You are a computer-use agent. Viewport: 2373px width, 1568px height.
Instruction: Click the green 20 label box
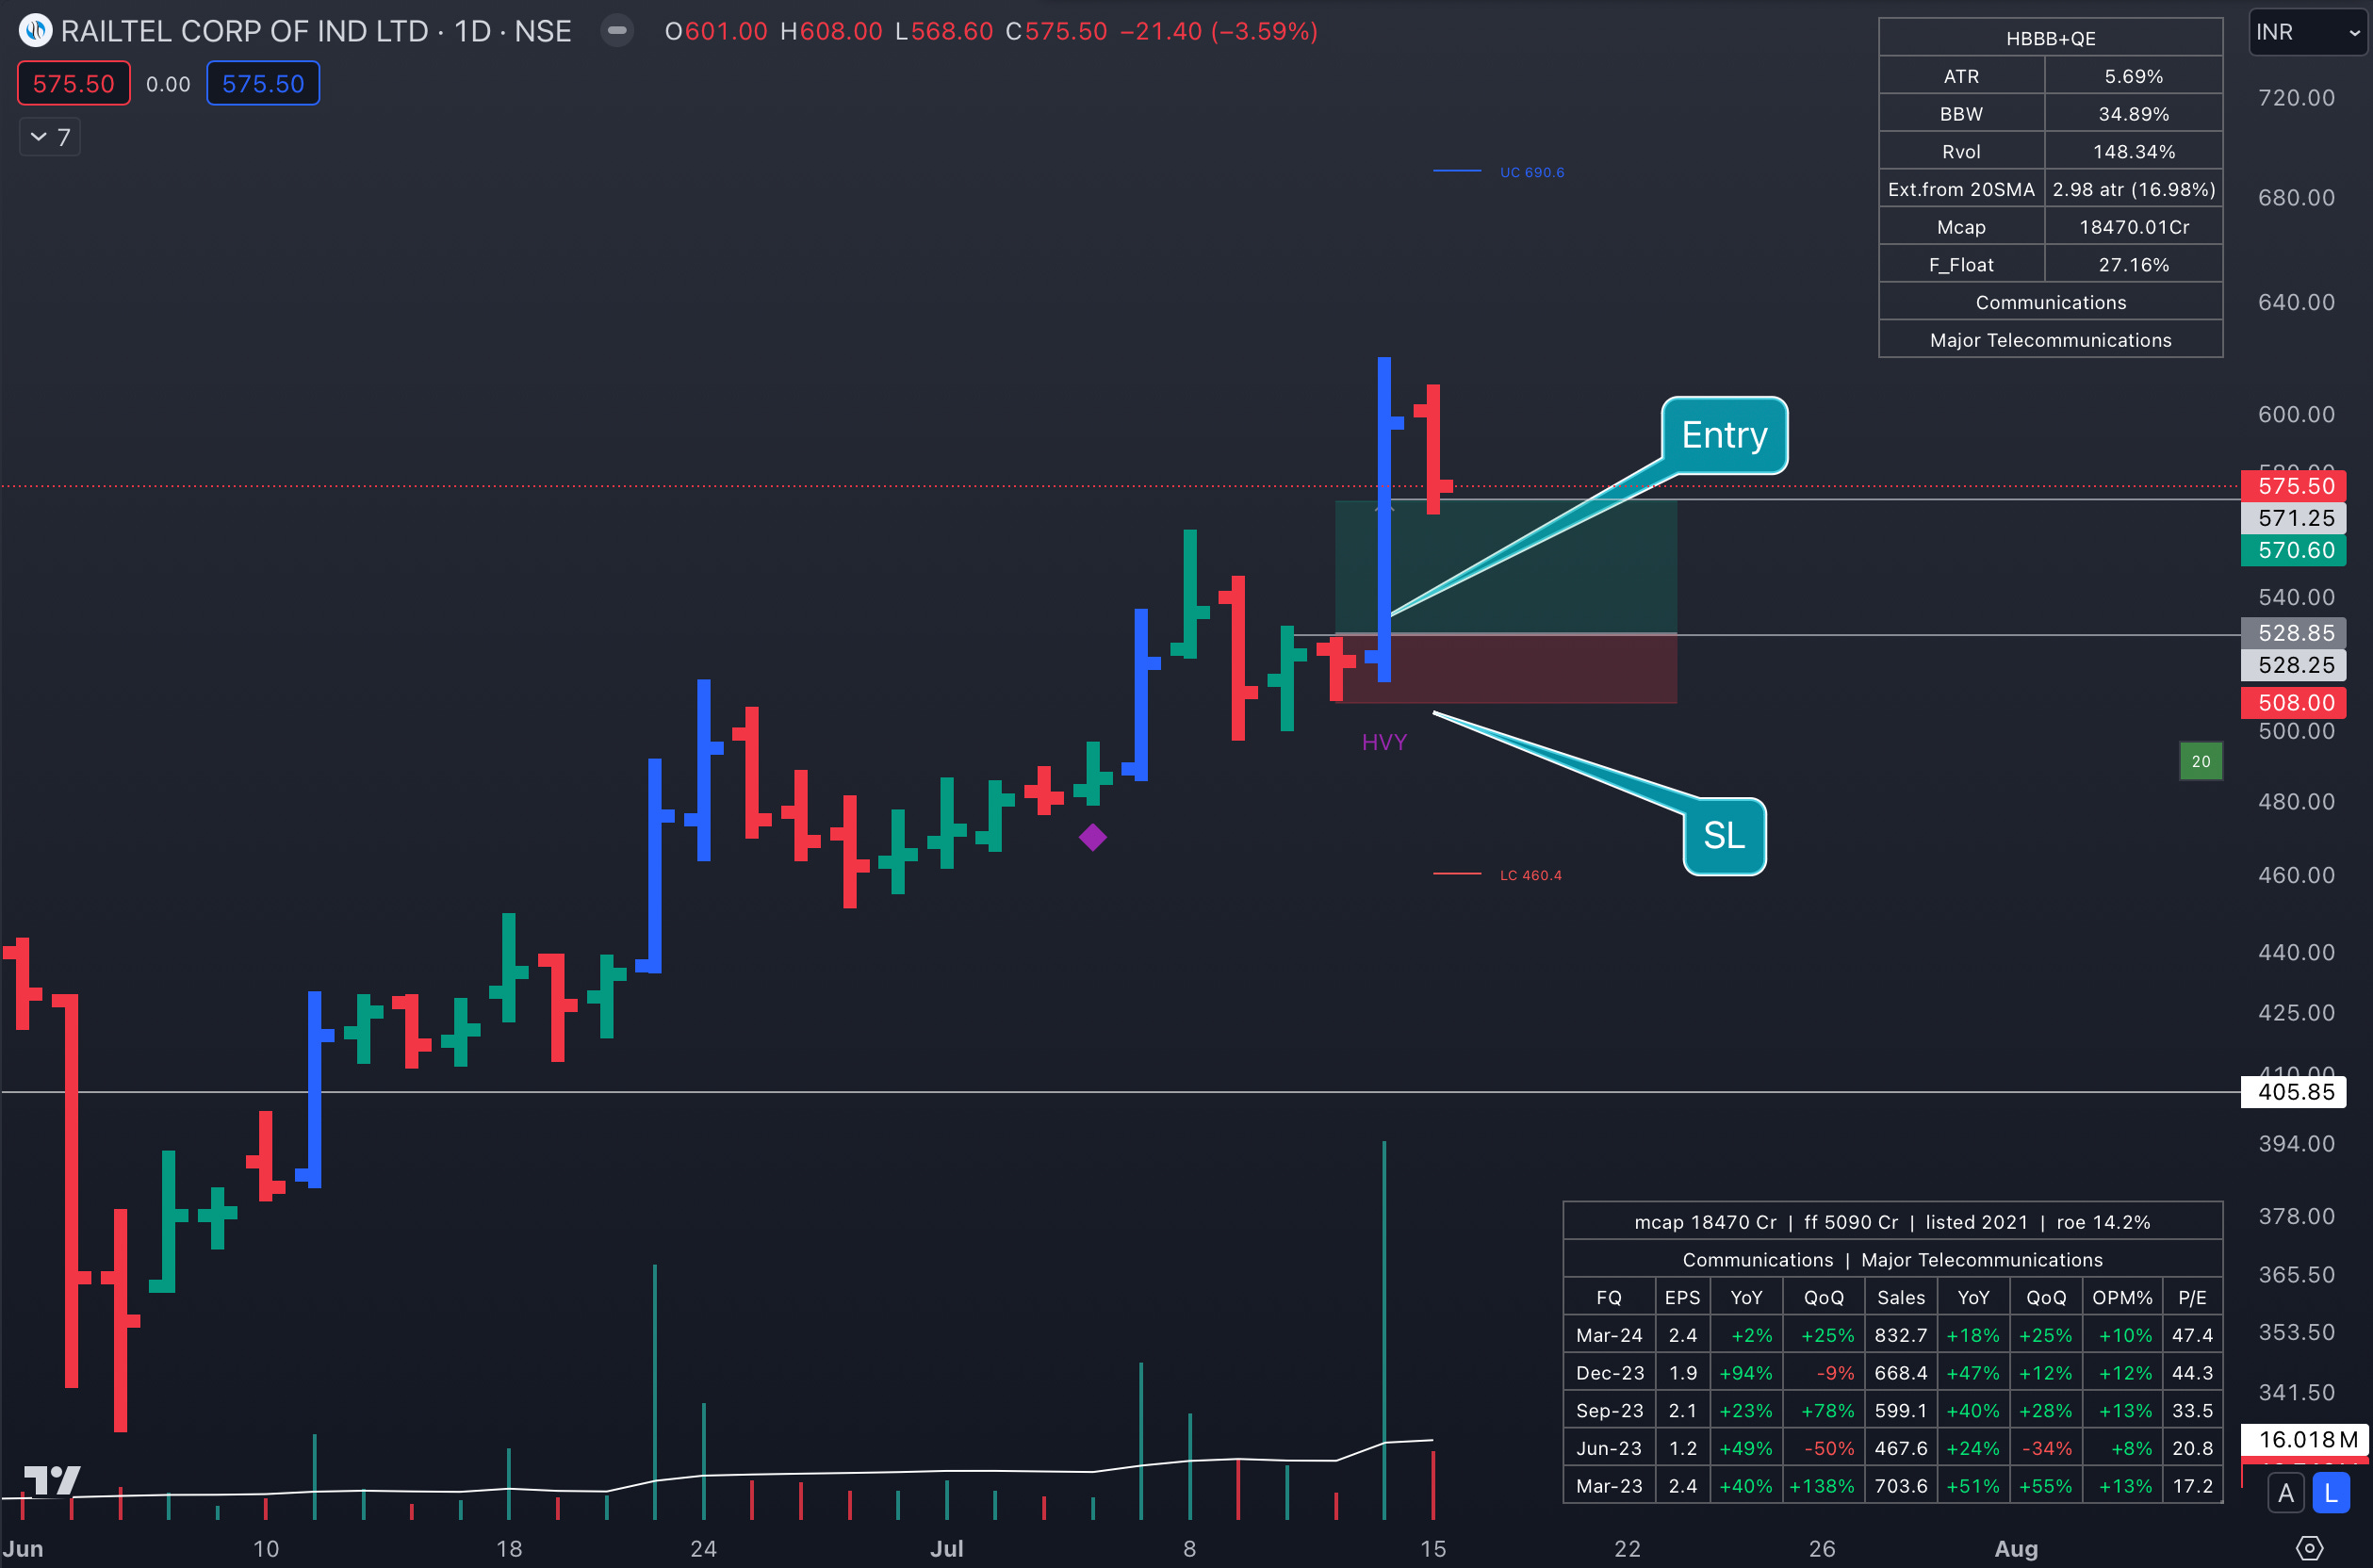click(2201, 761)
